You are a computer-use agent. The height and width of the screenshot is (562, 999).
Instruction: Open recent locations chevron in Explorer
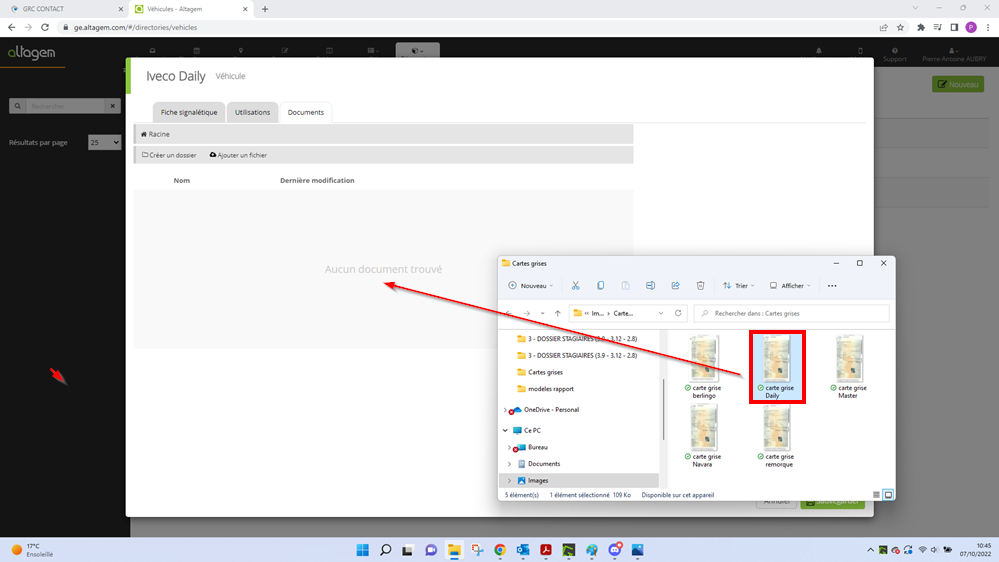pyautogui.click(x=542, y=313)
